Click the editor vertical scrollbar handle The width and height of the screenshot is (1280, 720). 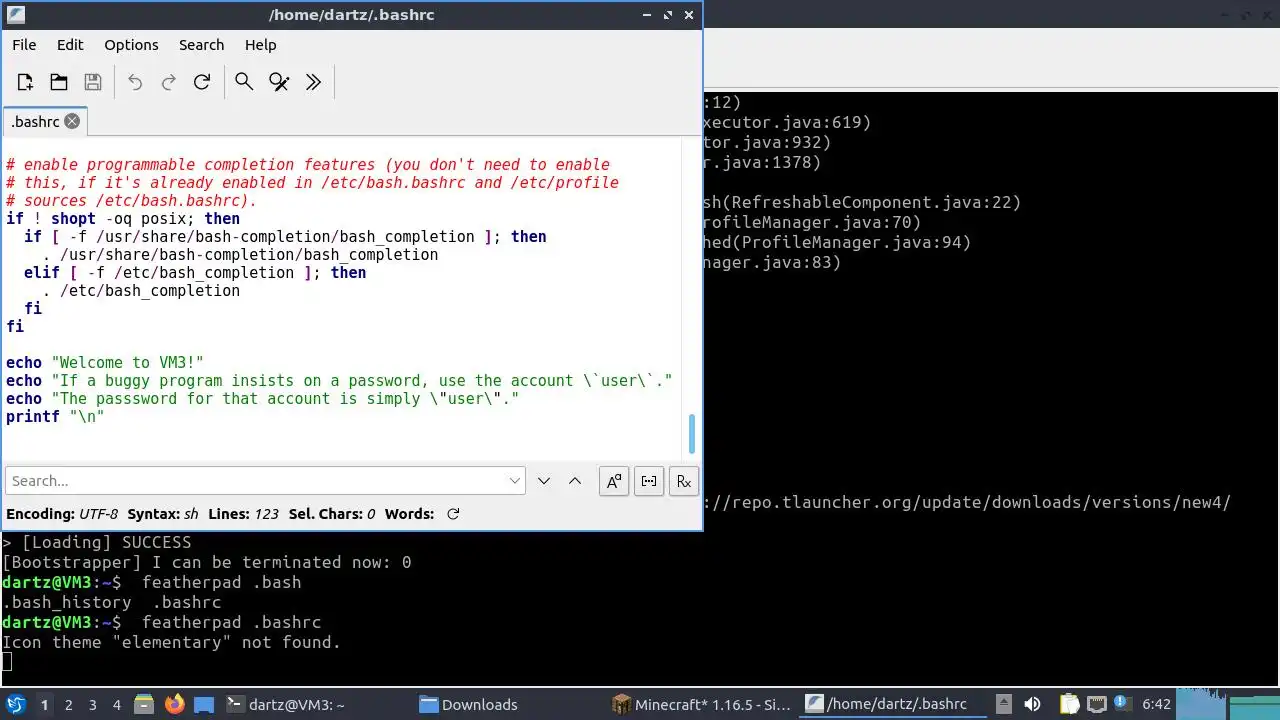[691, 433]
